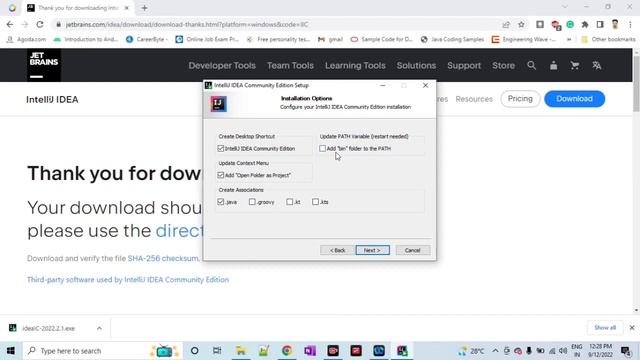Open the gmail bookmark
This screenshot has height=360, width=640.
pyautogui.click(x=330, y=40)
